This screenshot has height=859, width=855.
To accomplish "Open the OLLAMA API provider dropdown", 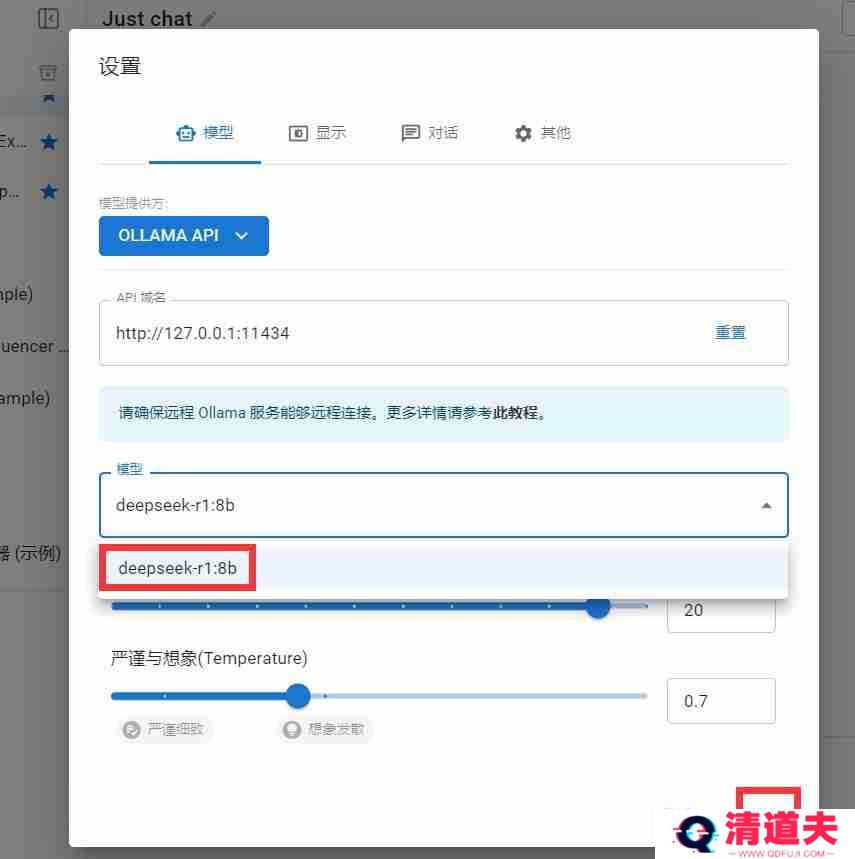I will click(183, 236).
